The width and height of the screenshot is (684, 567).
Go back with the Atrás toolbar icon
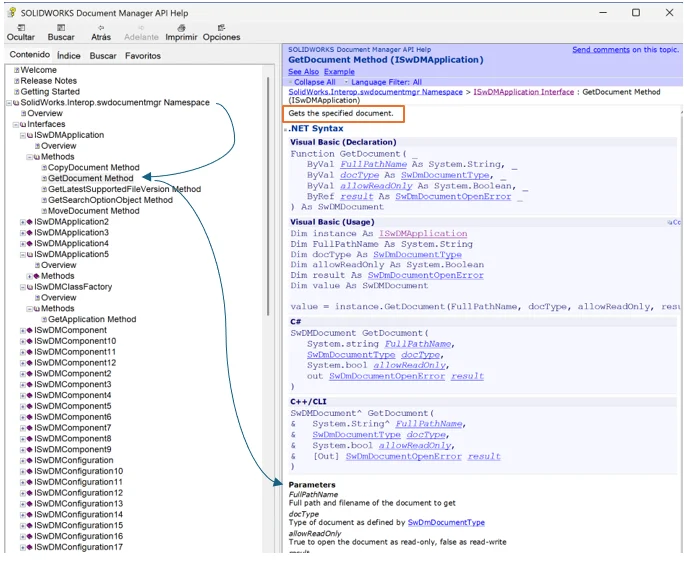point(101,28)
